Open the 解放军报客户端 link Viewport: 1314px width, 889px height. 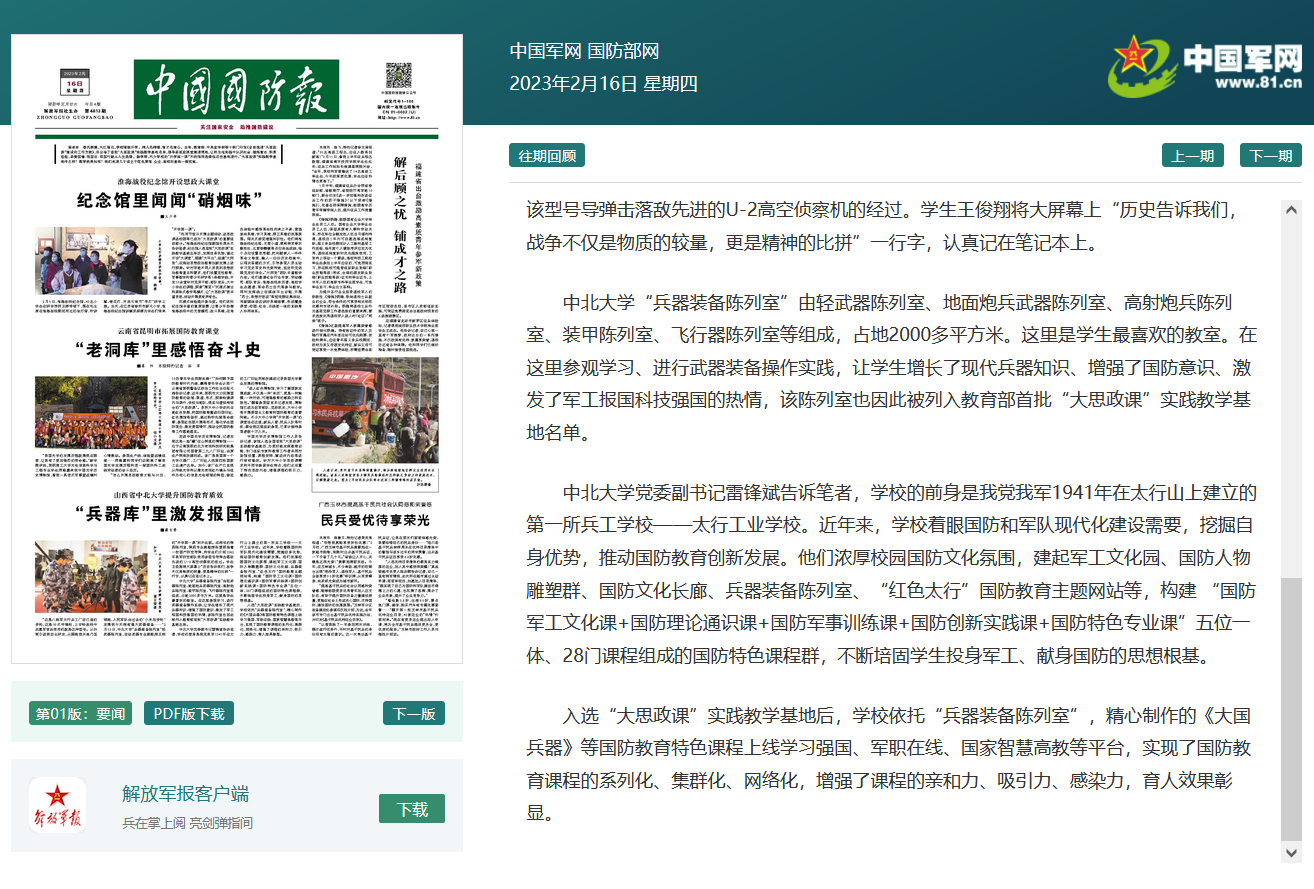185,794
